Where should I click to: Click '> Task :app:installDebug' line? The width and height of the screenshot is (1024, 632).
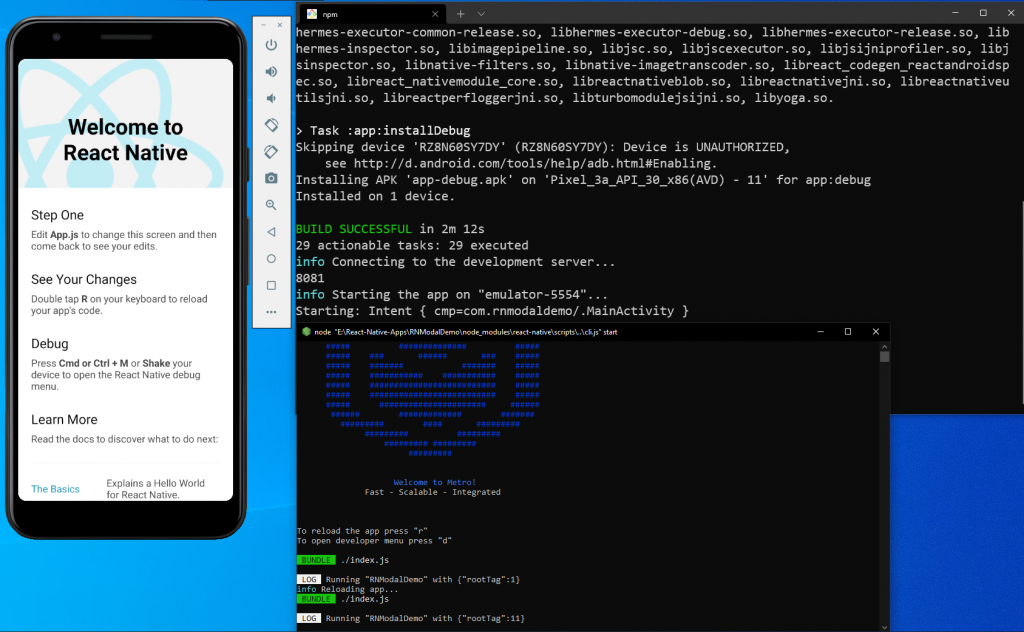[383, 131]
